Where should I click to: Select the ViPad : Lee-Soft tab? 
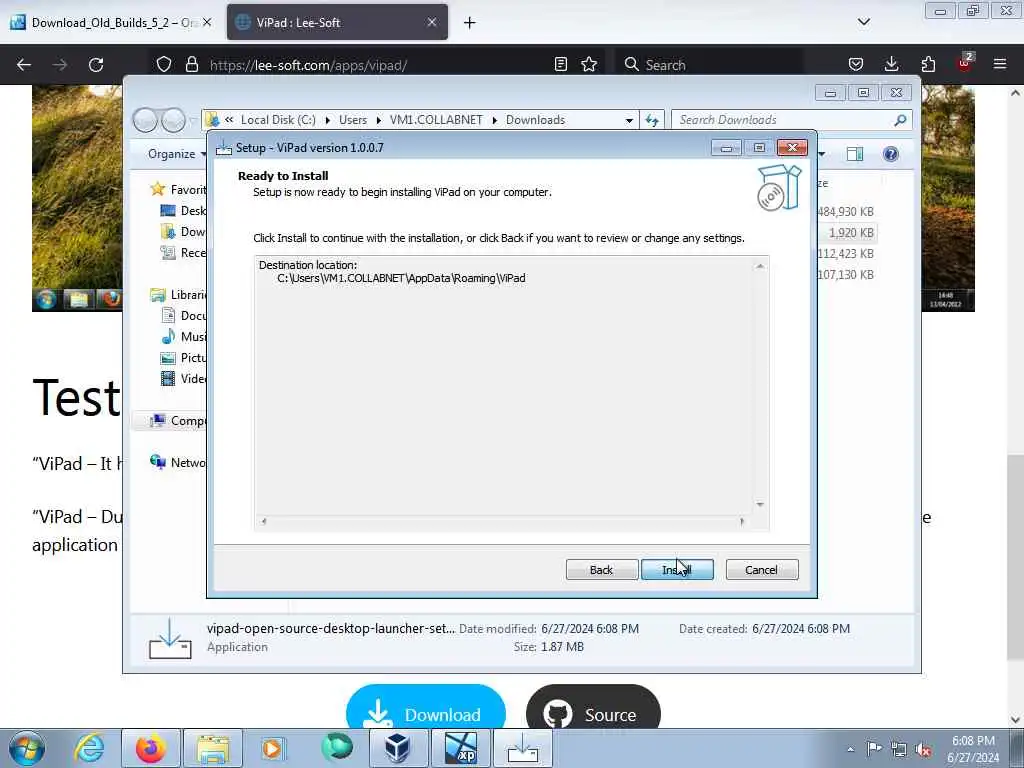pyautogui.click(x=327, y=22)
